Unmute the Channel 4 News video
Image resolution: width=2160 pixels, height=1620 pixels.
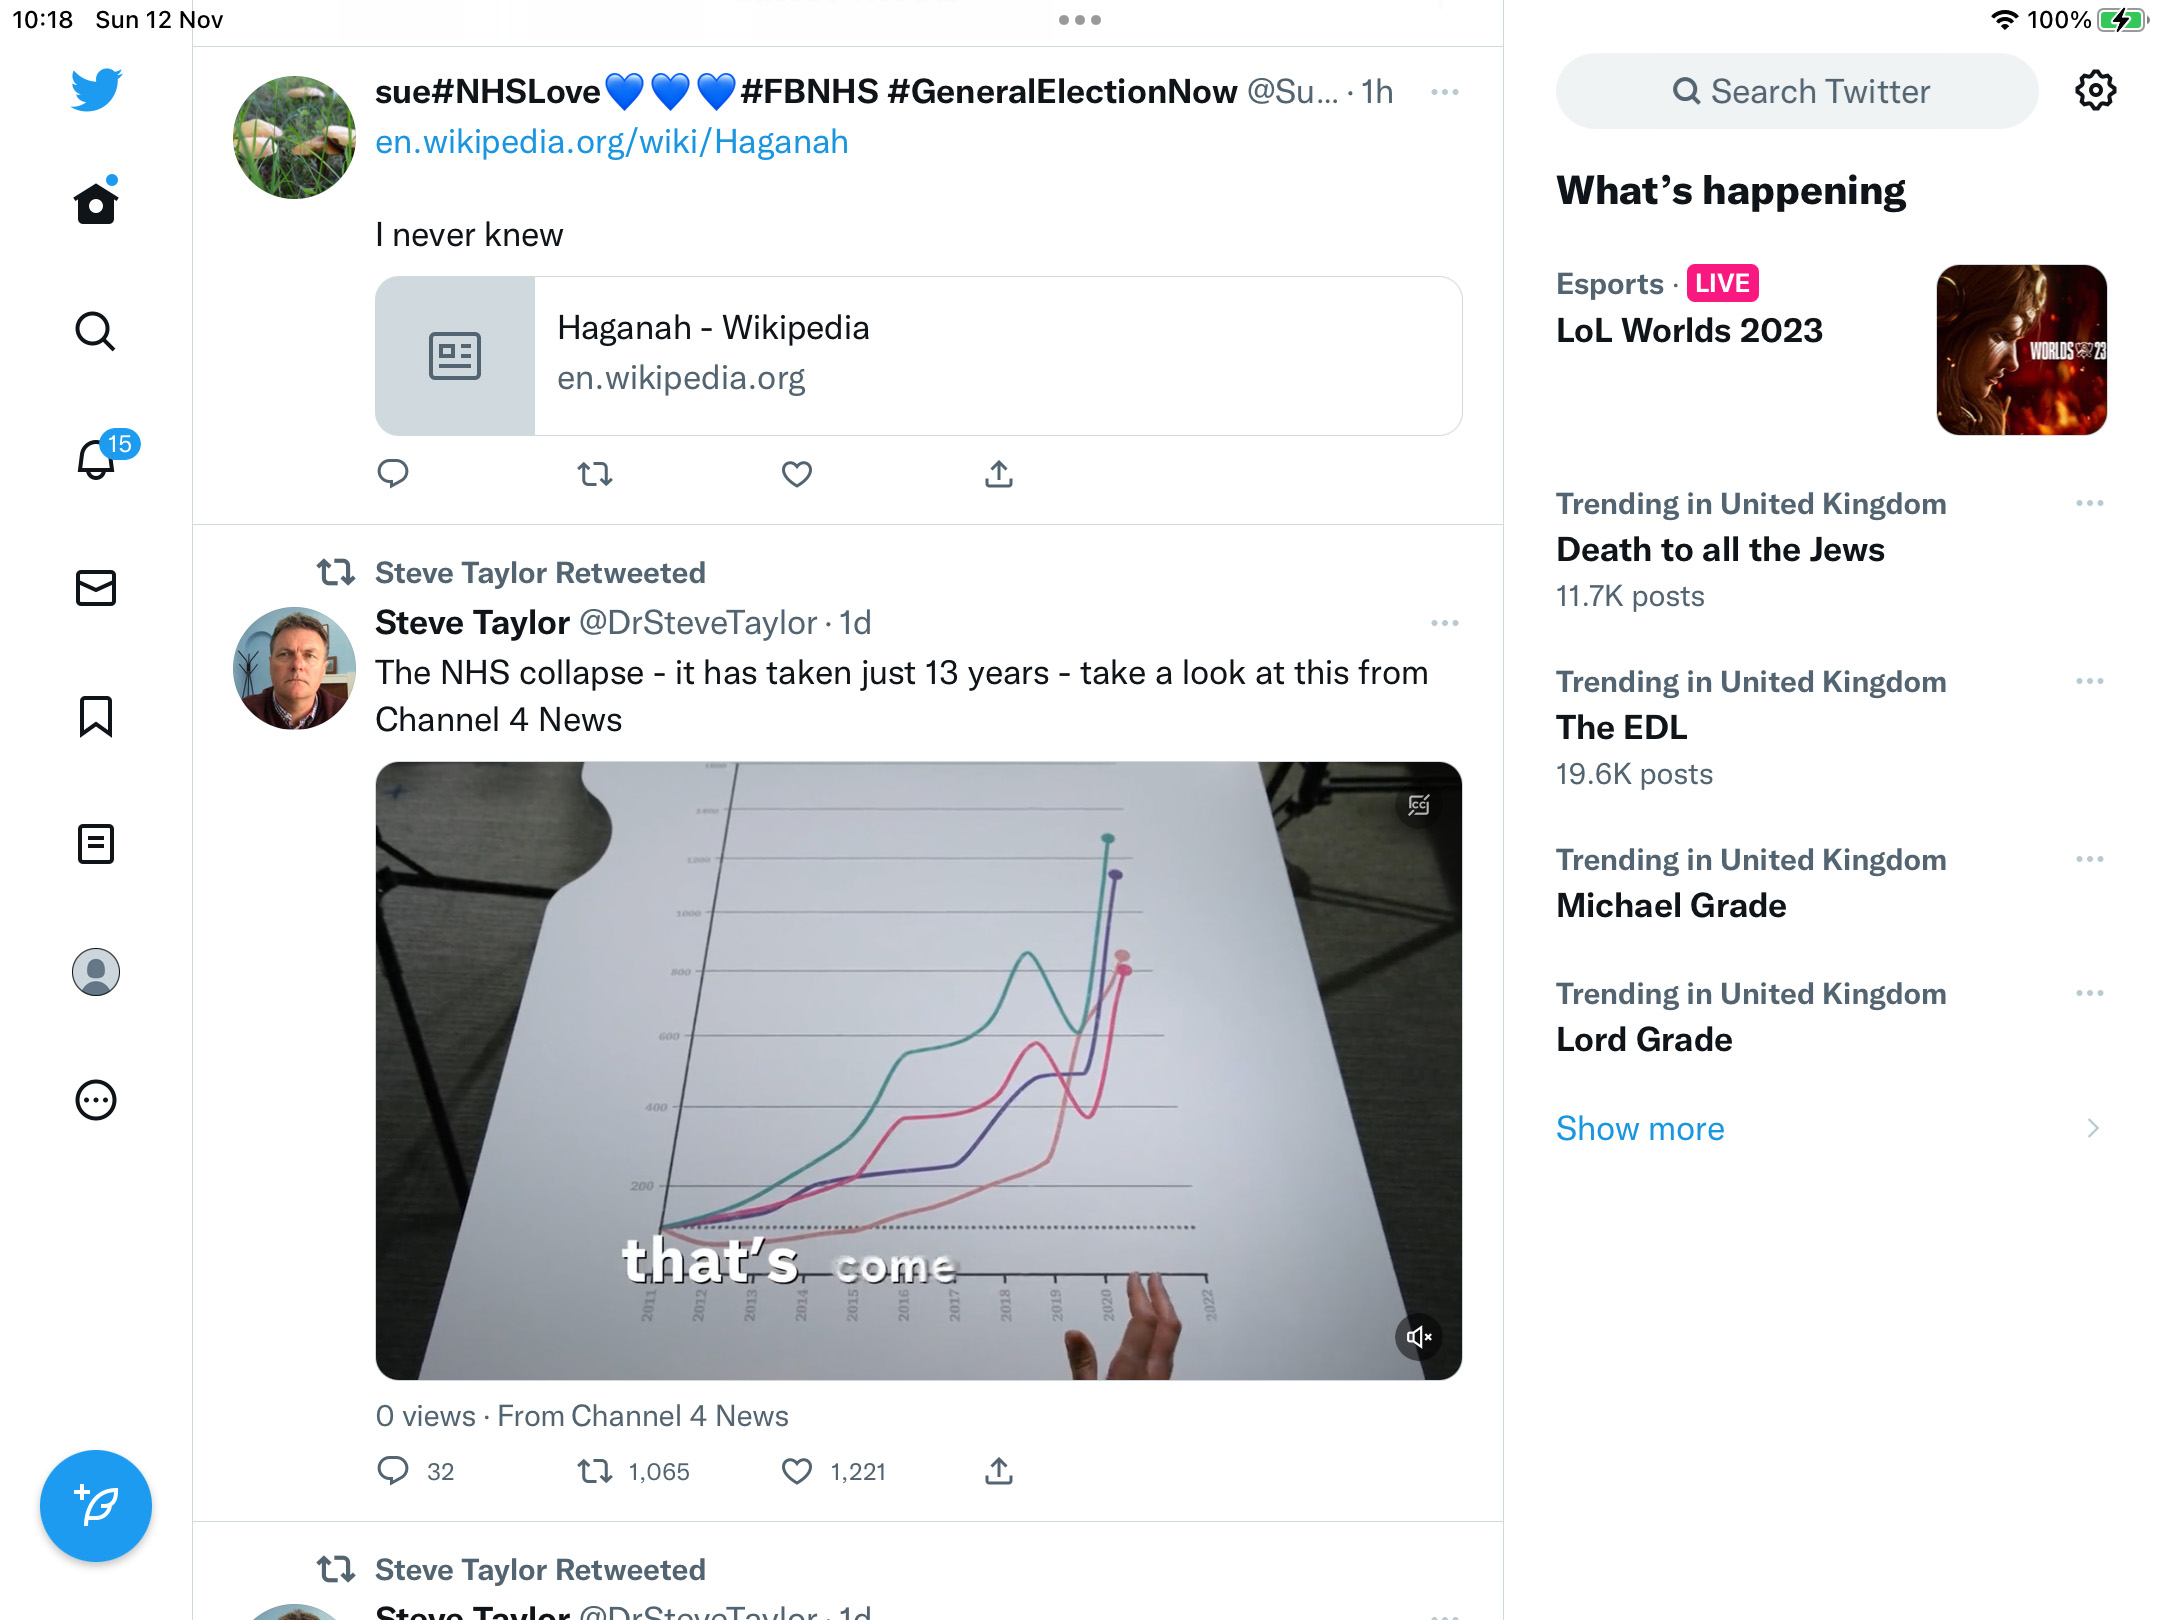click(x=1419, y=1337)
